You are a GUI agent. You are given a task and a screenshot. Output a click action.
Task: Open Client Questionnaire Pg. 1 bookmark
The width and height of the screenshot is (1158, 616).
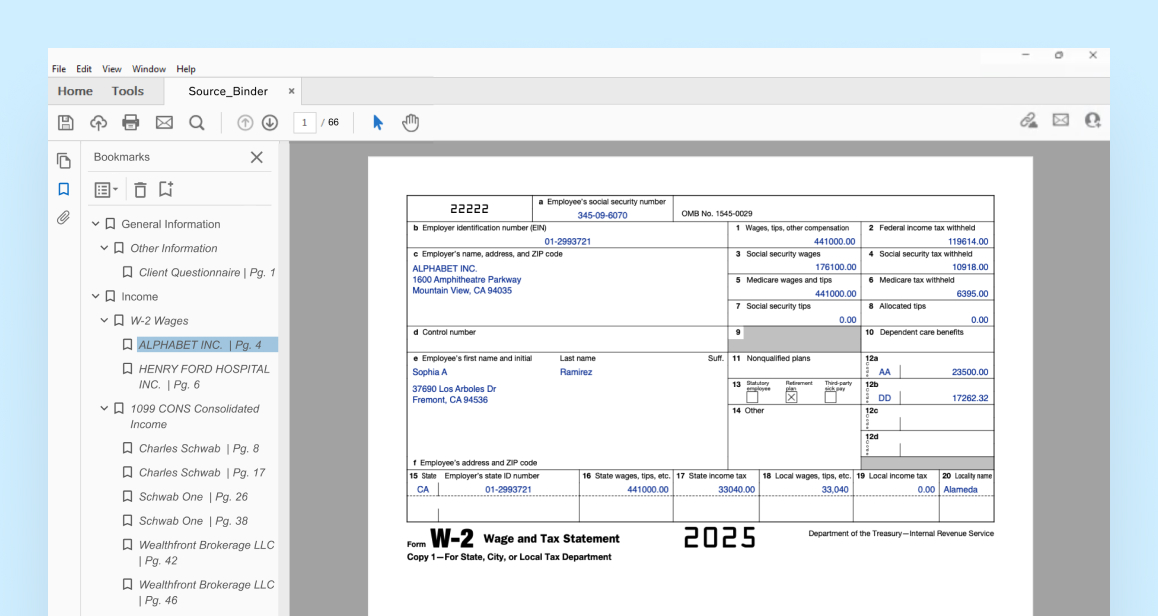(207, 272)
